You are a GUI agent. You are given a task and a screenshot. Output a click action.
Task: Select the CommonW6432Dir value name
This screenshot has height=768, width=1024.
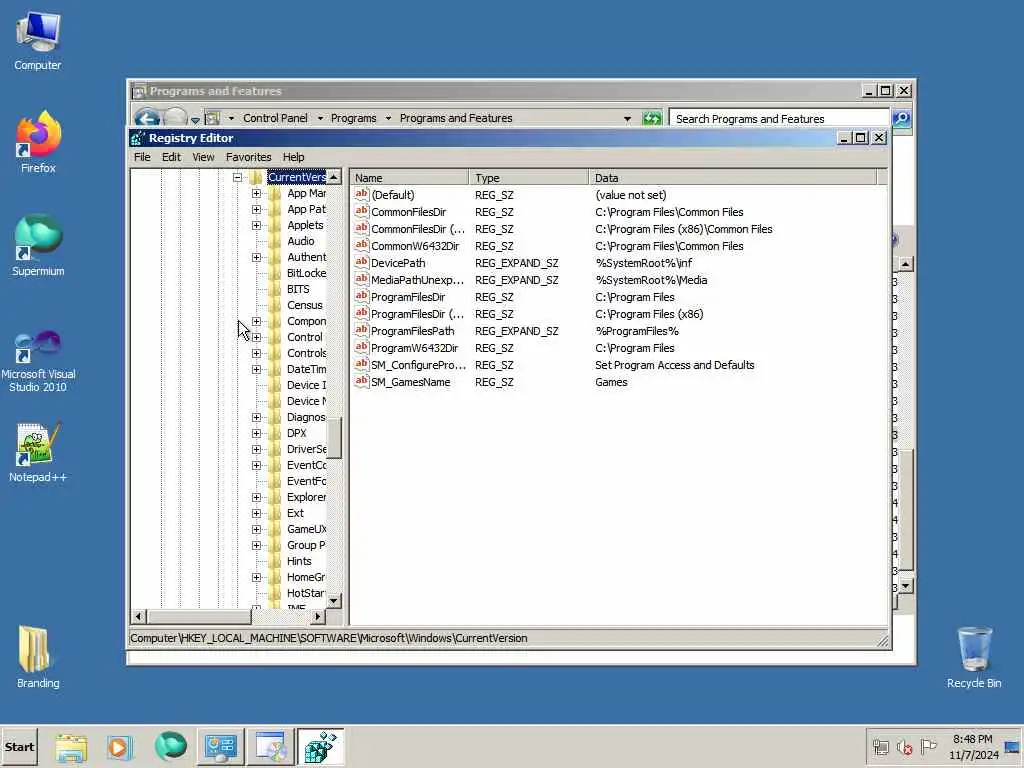click(x=415, y=246)
